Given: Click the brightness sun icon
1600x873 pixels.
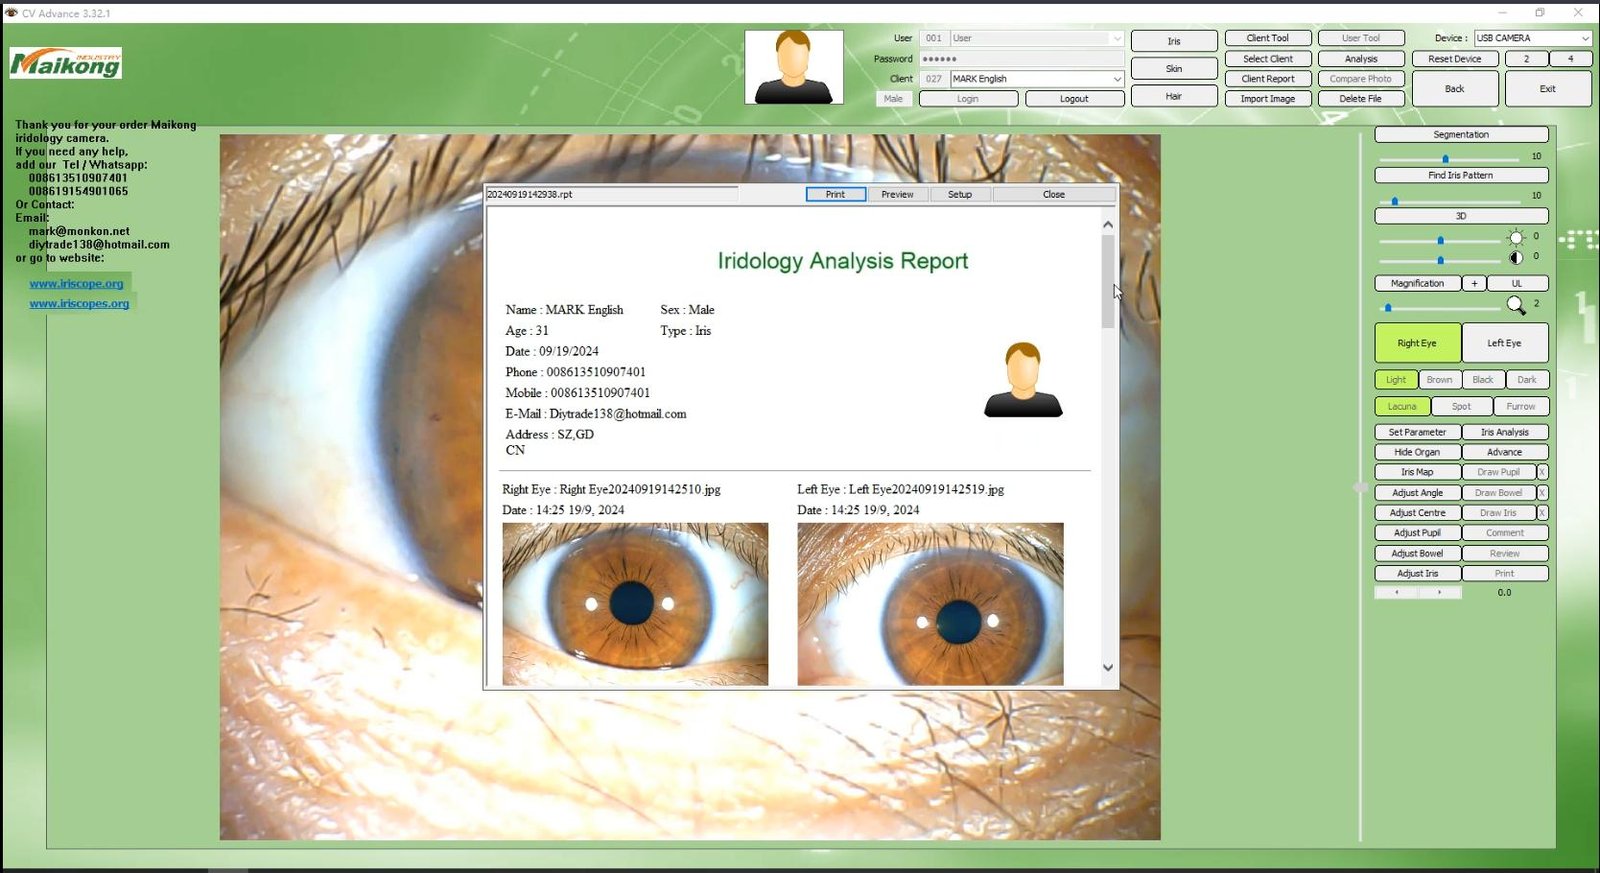Looking at the screenshot, I should click(1516, 237).
